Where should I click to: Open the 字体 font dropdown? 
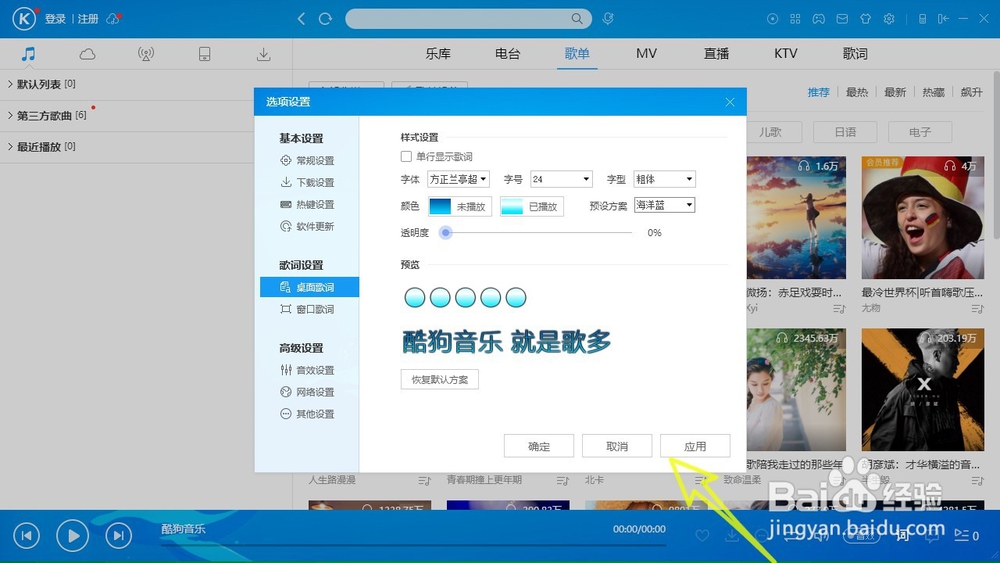tap(458, 179)
